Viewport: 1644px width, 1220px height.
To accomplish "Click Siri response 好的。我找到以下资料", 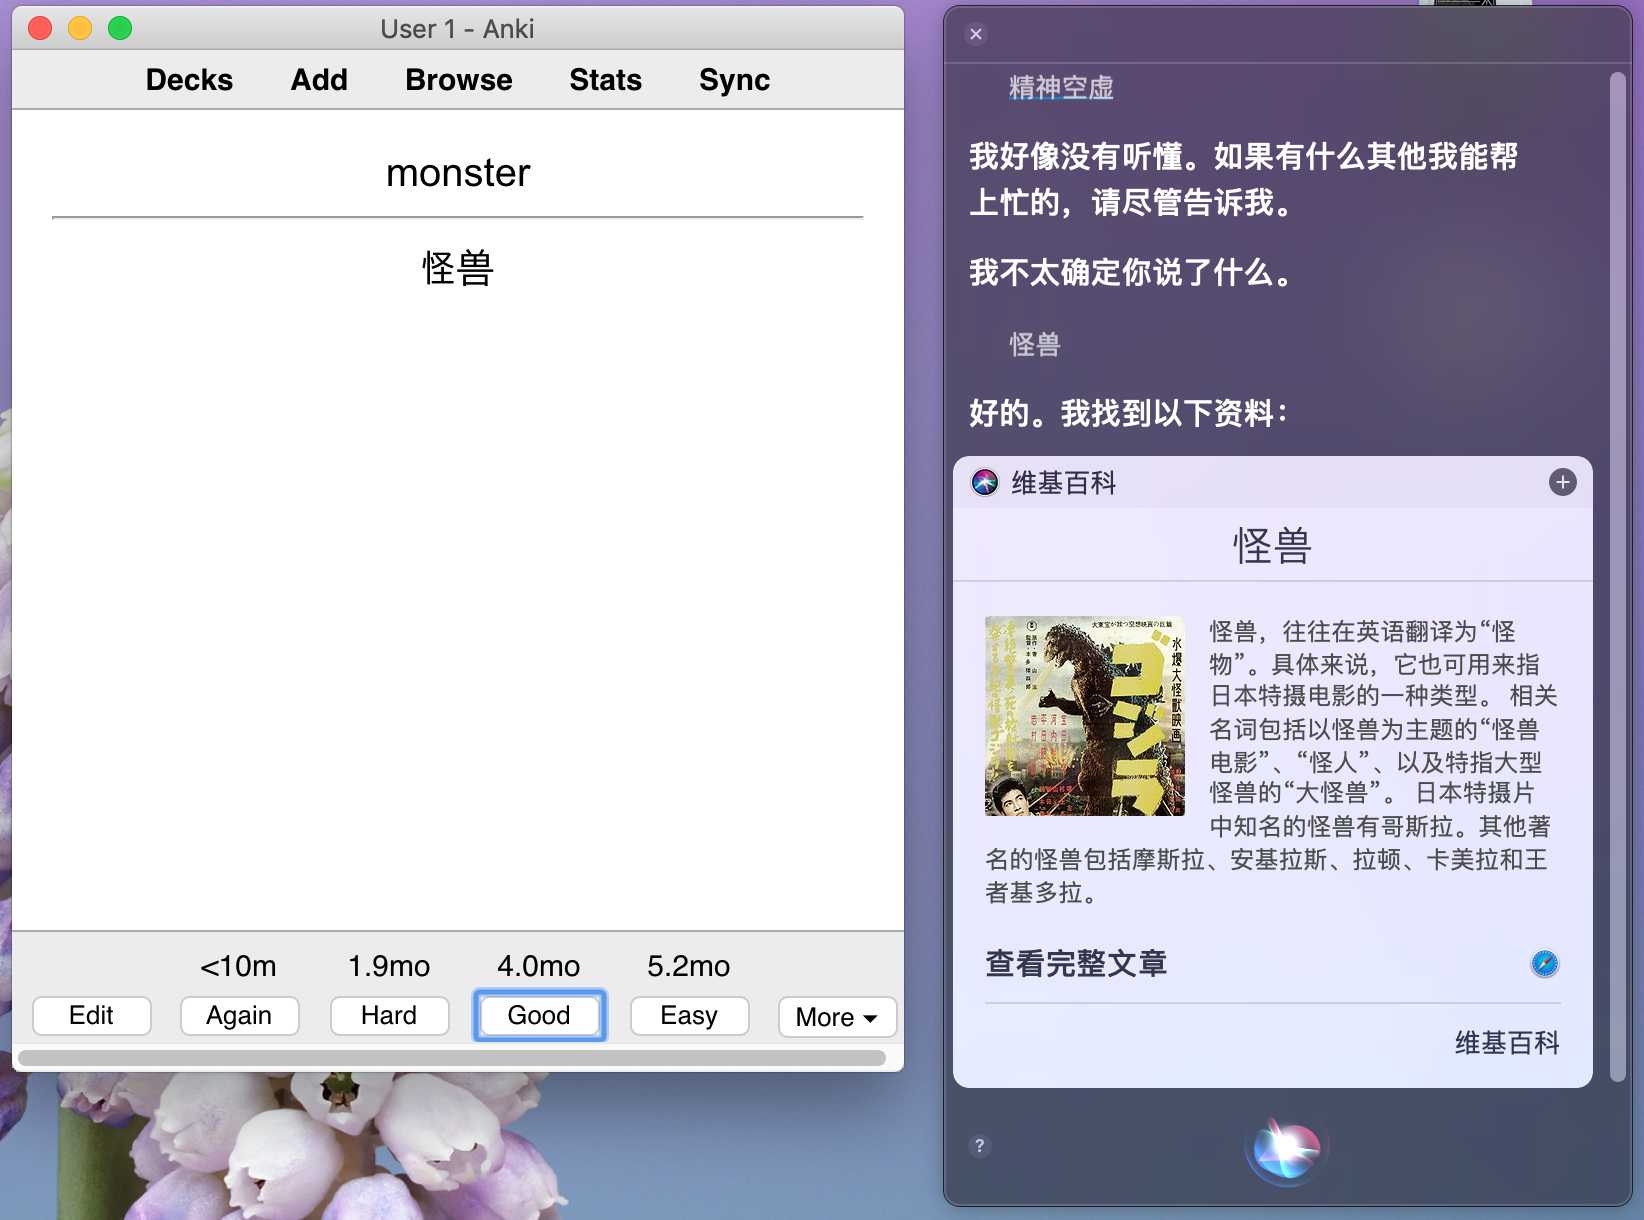I will [1128, 413].
